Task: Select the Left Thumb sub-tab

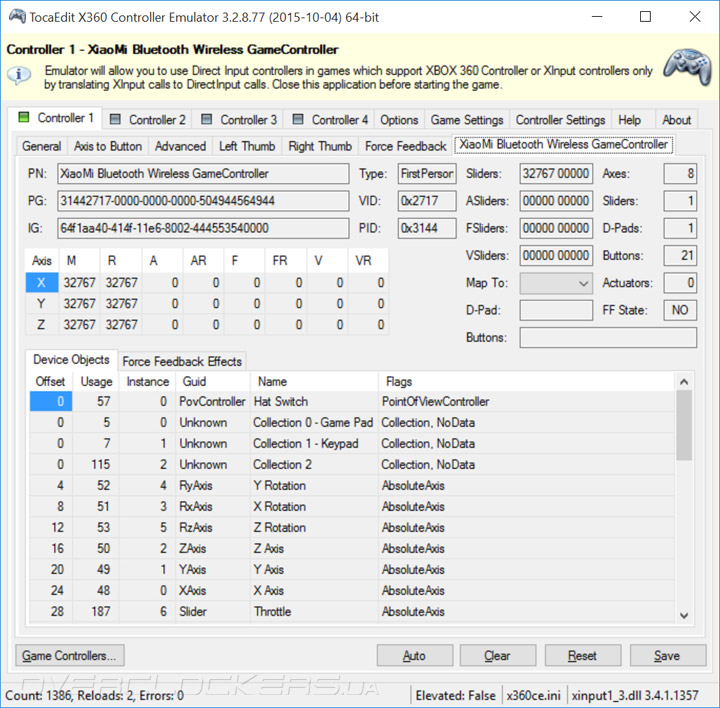Action: point(247,146)
